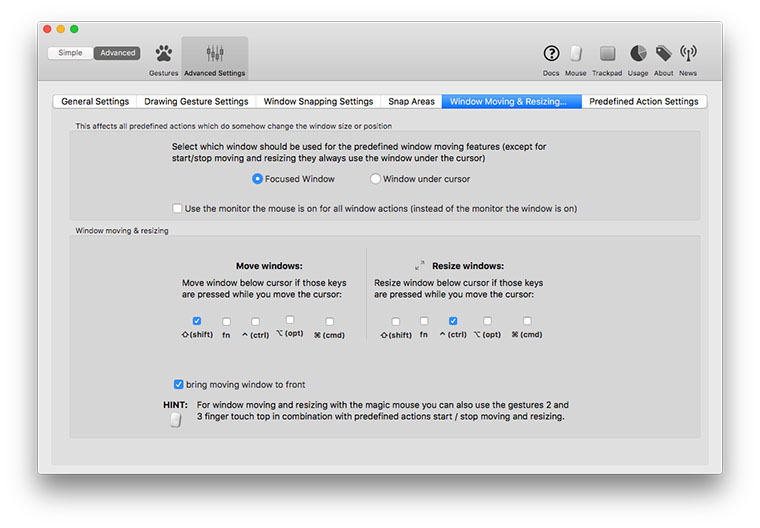Image resolution: width=760 pixels, height=528 pixels.
Task: Open the News antenna icon
Action: pos(688,54)
